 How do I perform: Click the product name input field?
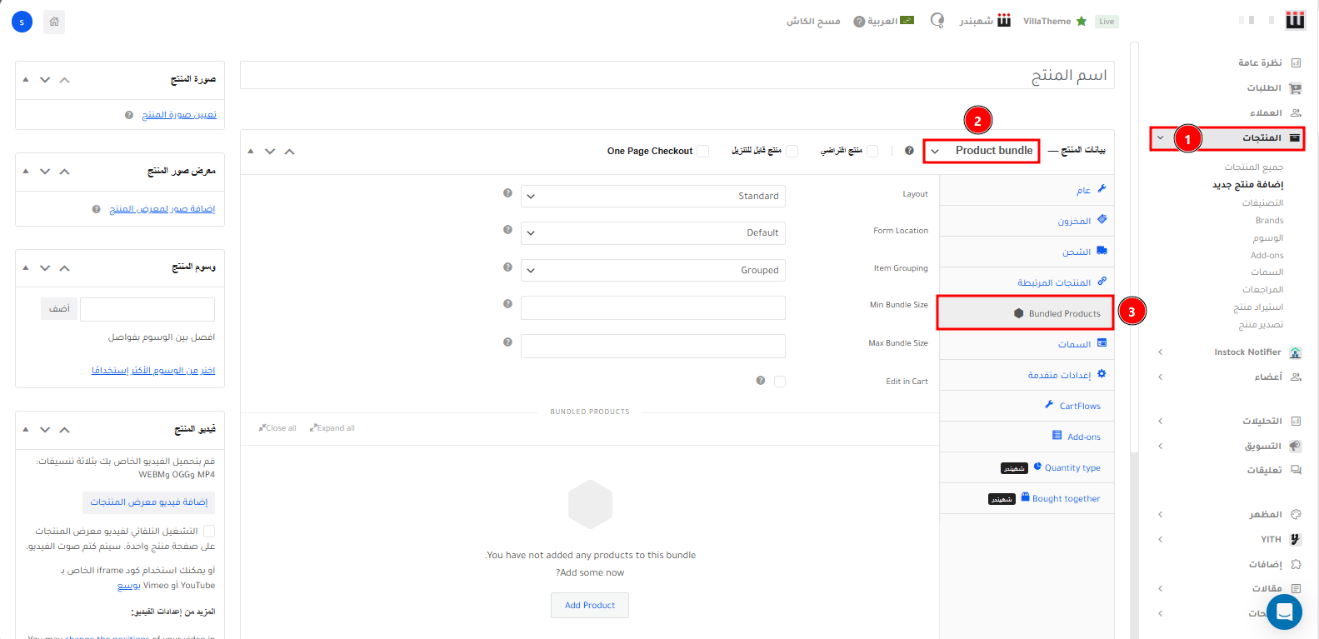tap(677, 76)
